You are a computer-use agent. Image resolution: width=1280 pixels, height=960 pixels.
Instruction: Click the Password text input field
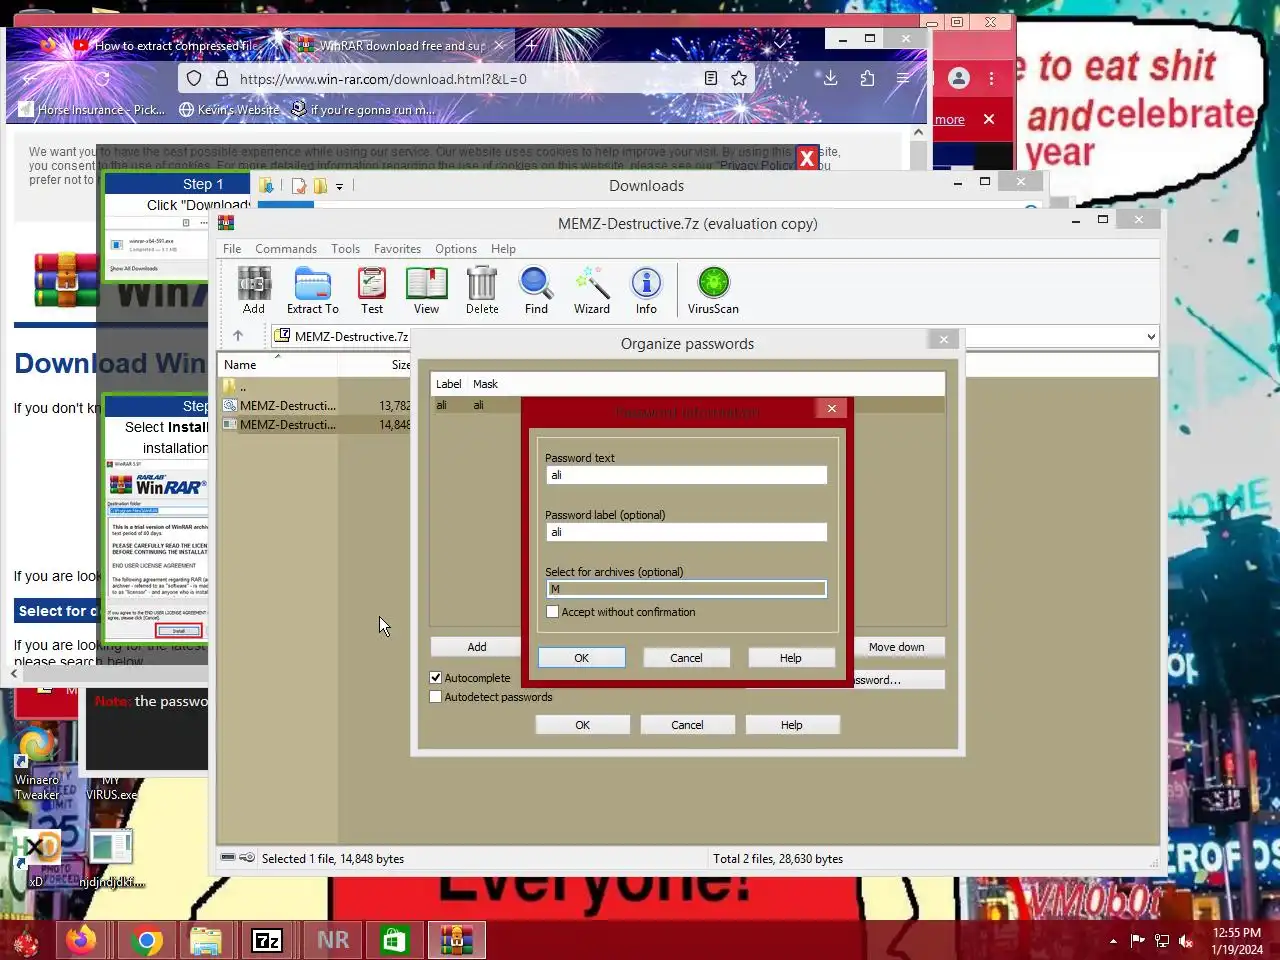coord(686,475)
